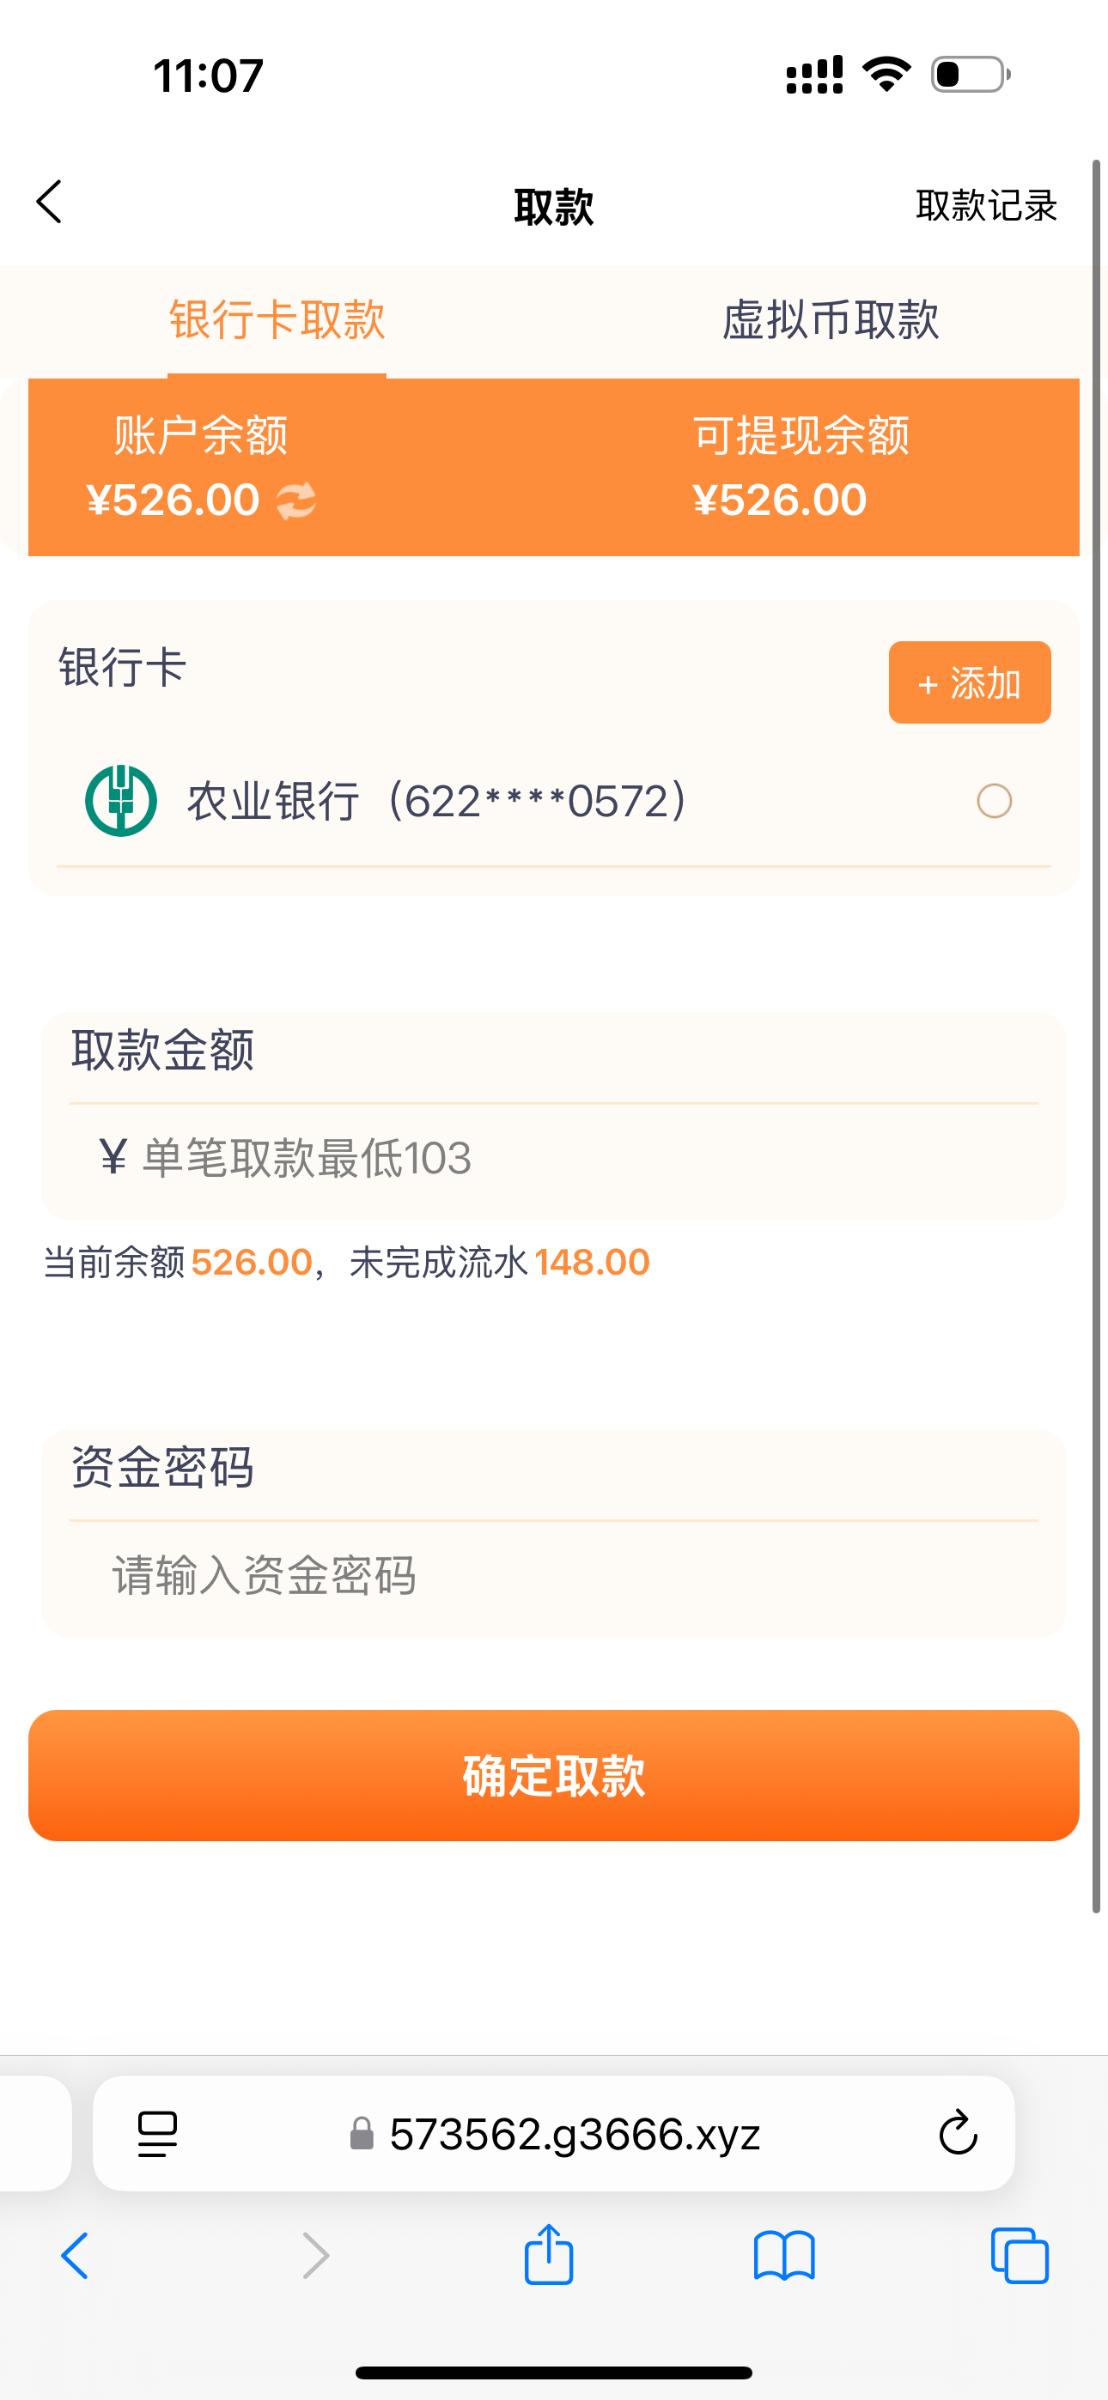This screenshot has width=1108, height=2400.
Task: Go back using Safari's bottom back arrow
Action: point(76,2256)
